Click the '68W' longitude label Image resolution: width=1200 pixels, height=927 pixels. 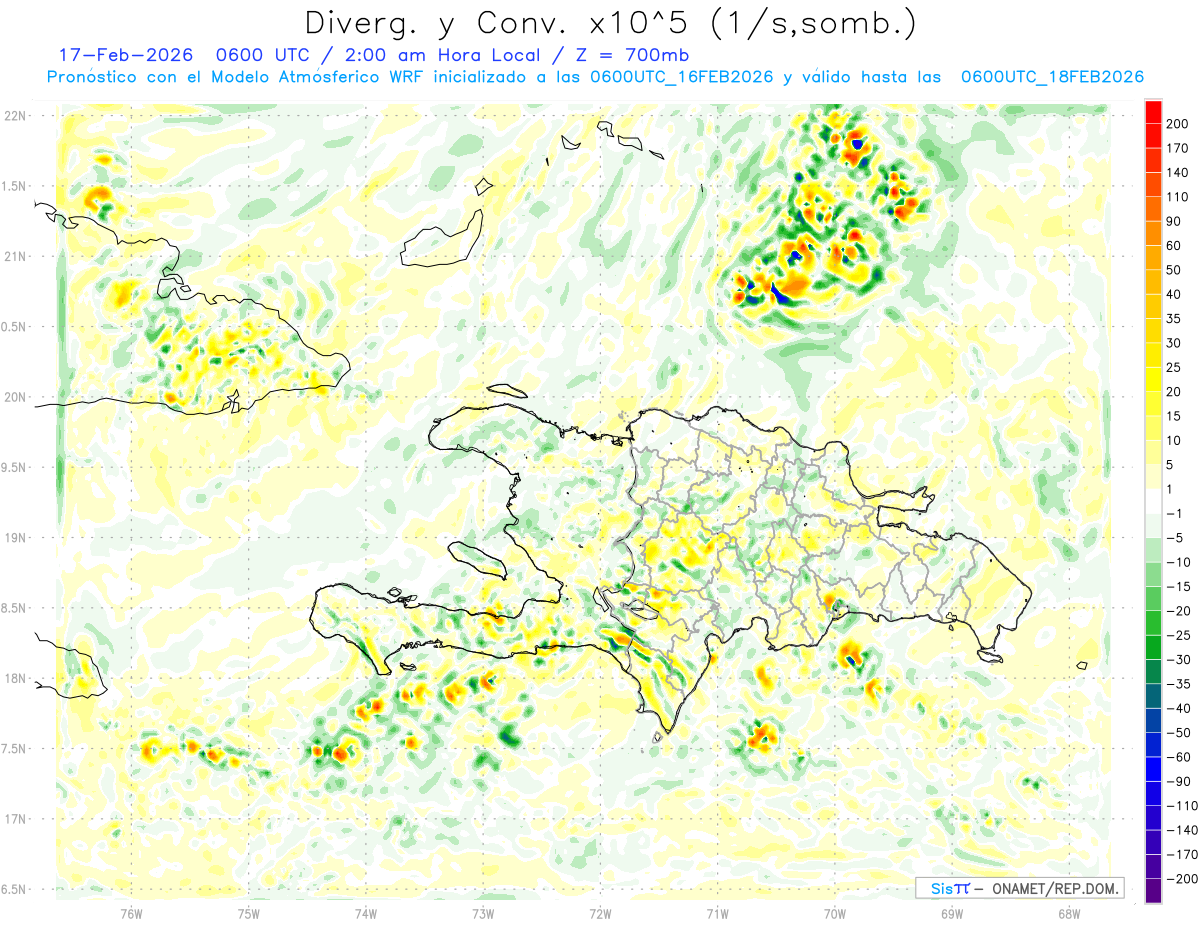tap(1069, 912)
